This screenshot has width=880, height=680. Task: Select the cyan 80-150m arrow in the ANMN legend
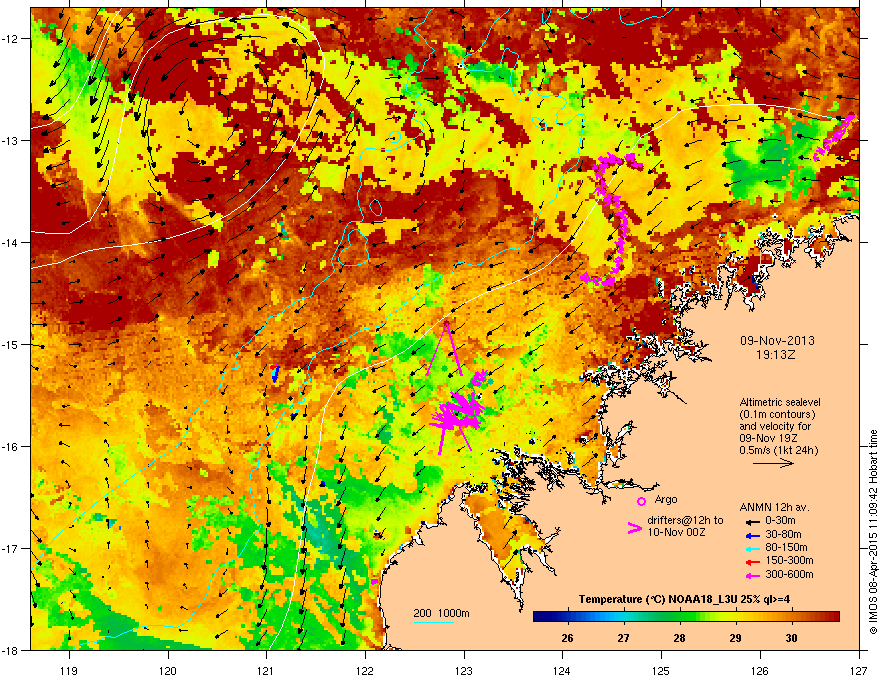click(x=753, y=548)
